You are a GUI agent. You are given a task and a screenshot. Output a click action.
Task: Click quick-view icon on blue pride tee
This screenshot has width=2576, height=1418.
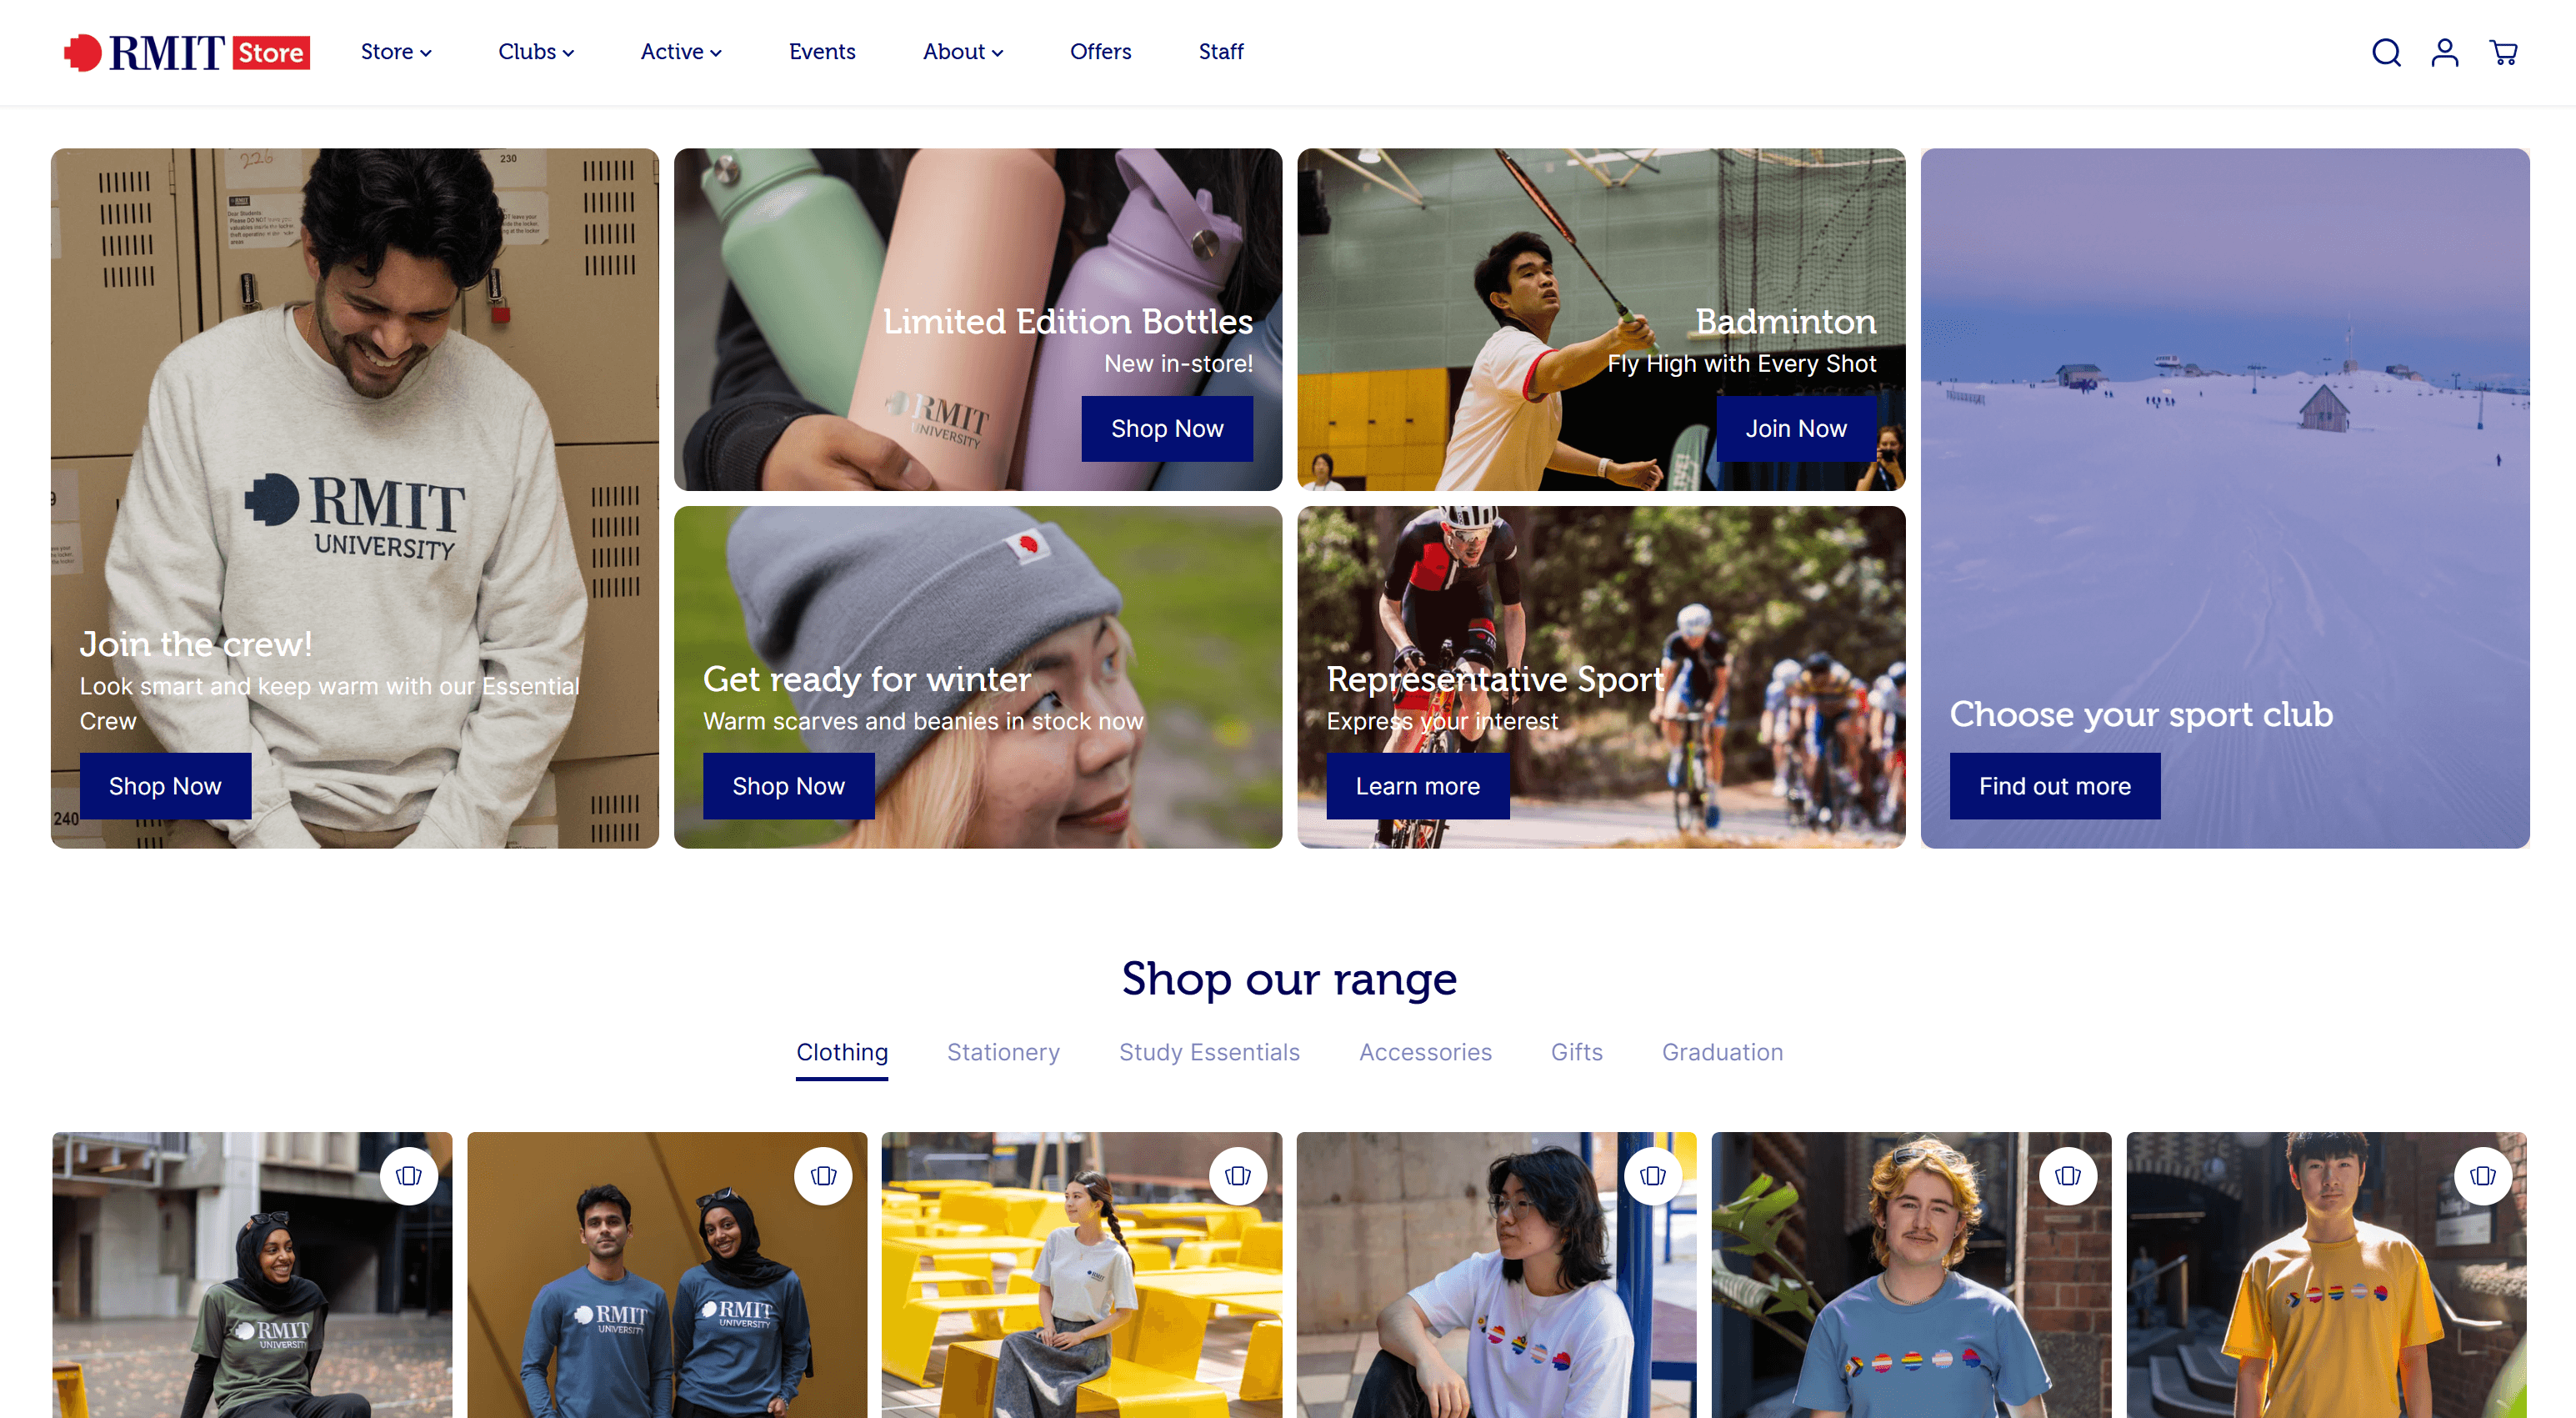[x=2068, y=1176]
